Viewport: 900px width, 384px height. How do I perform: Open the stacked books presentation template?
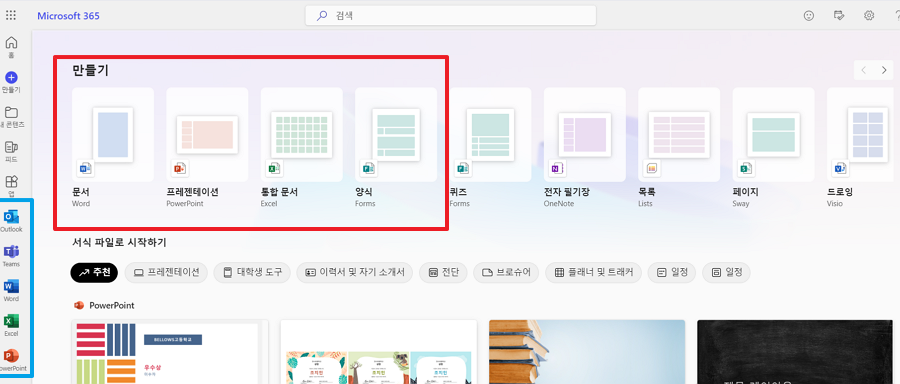pyautogui.click(x=587, y=352)
